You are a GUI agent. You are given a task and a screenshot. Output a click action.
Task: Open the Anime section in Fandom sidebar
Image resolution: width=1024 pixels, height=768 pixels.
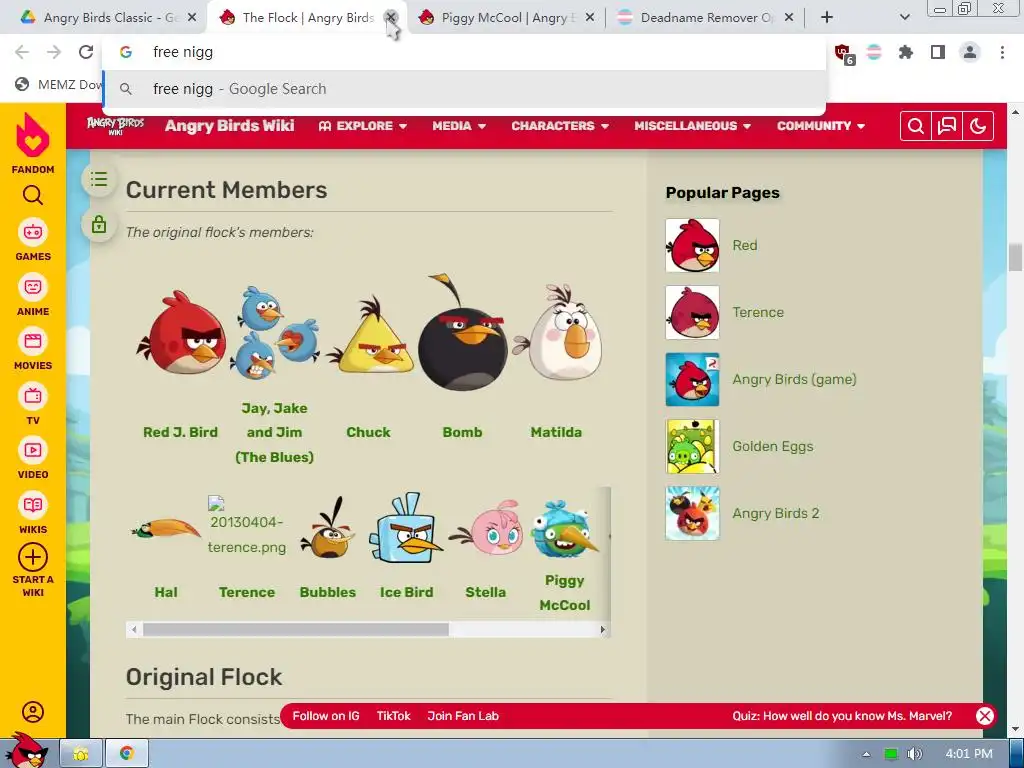pyautogui.click(x=33, y=295)
